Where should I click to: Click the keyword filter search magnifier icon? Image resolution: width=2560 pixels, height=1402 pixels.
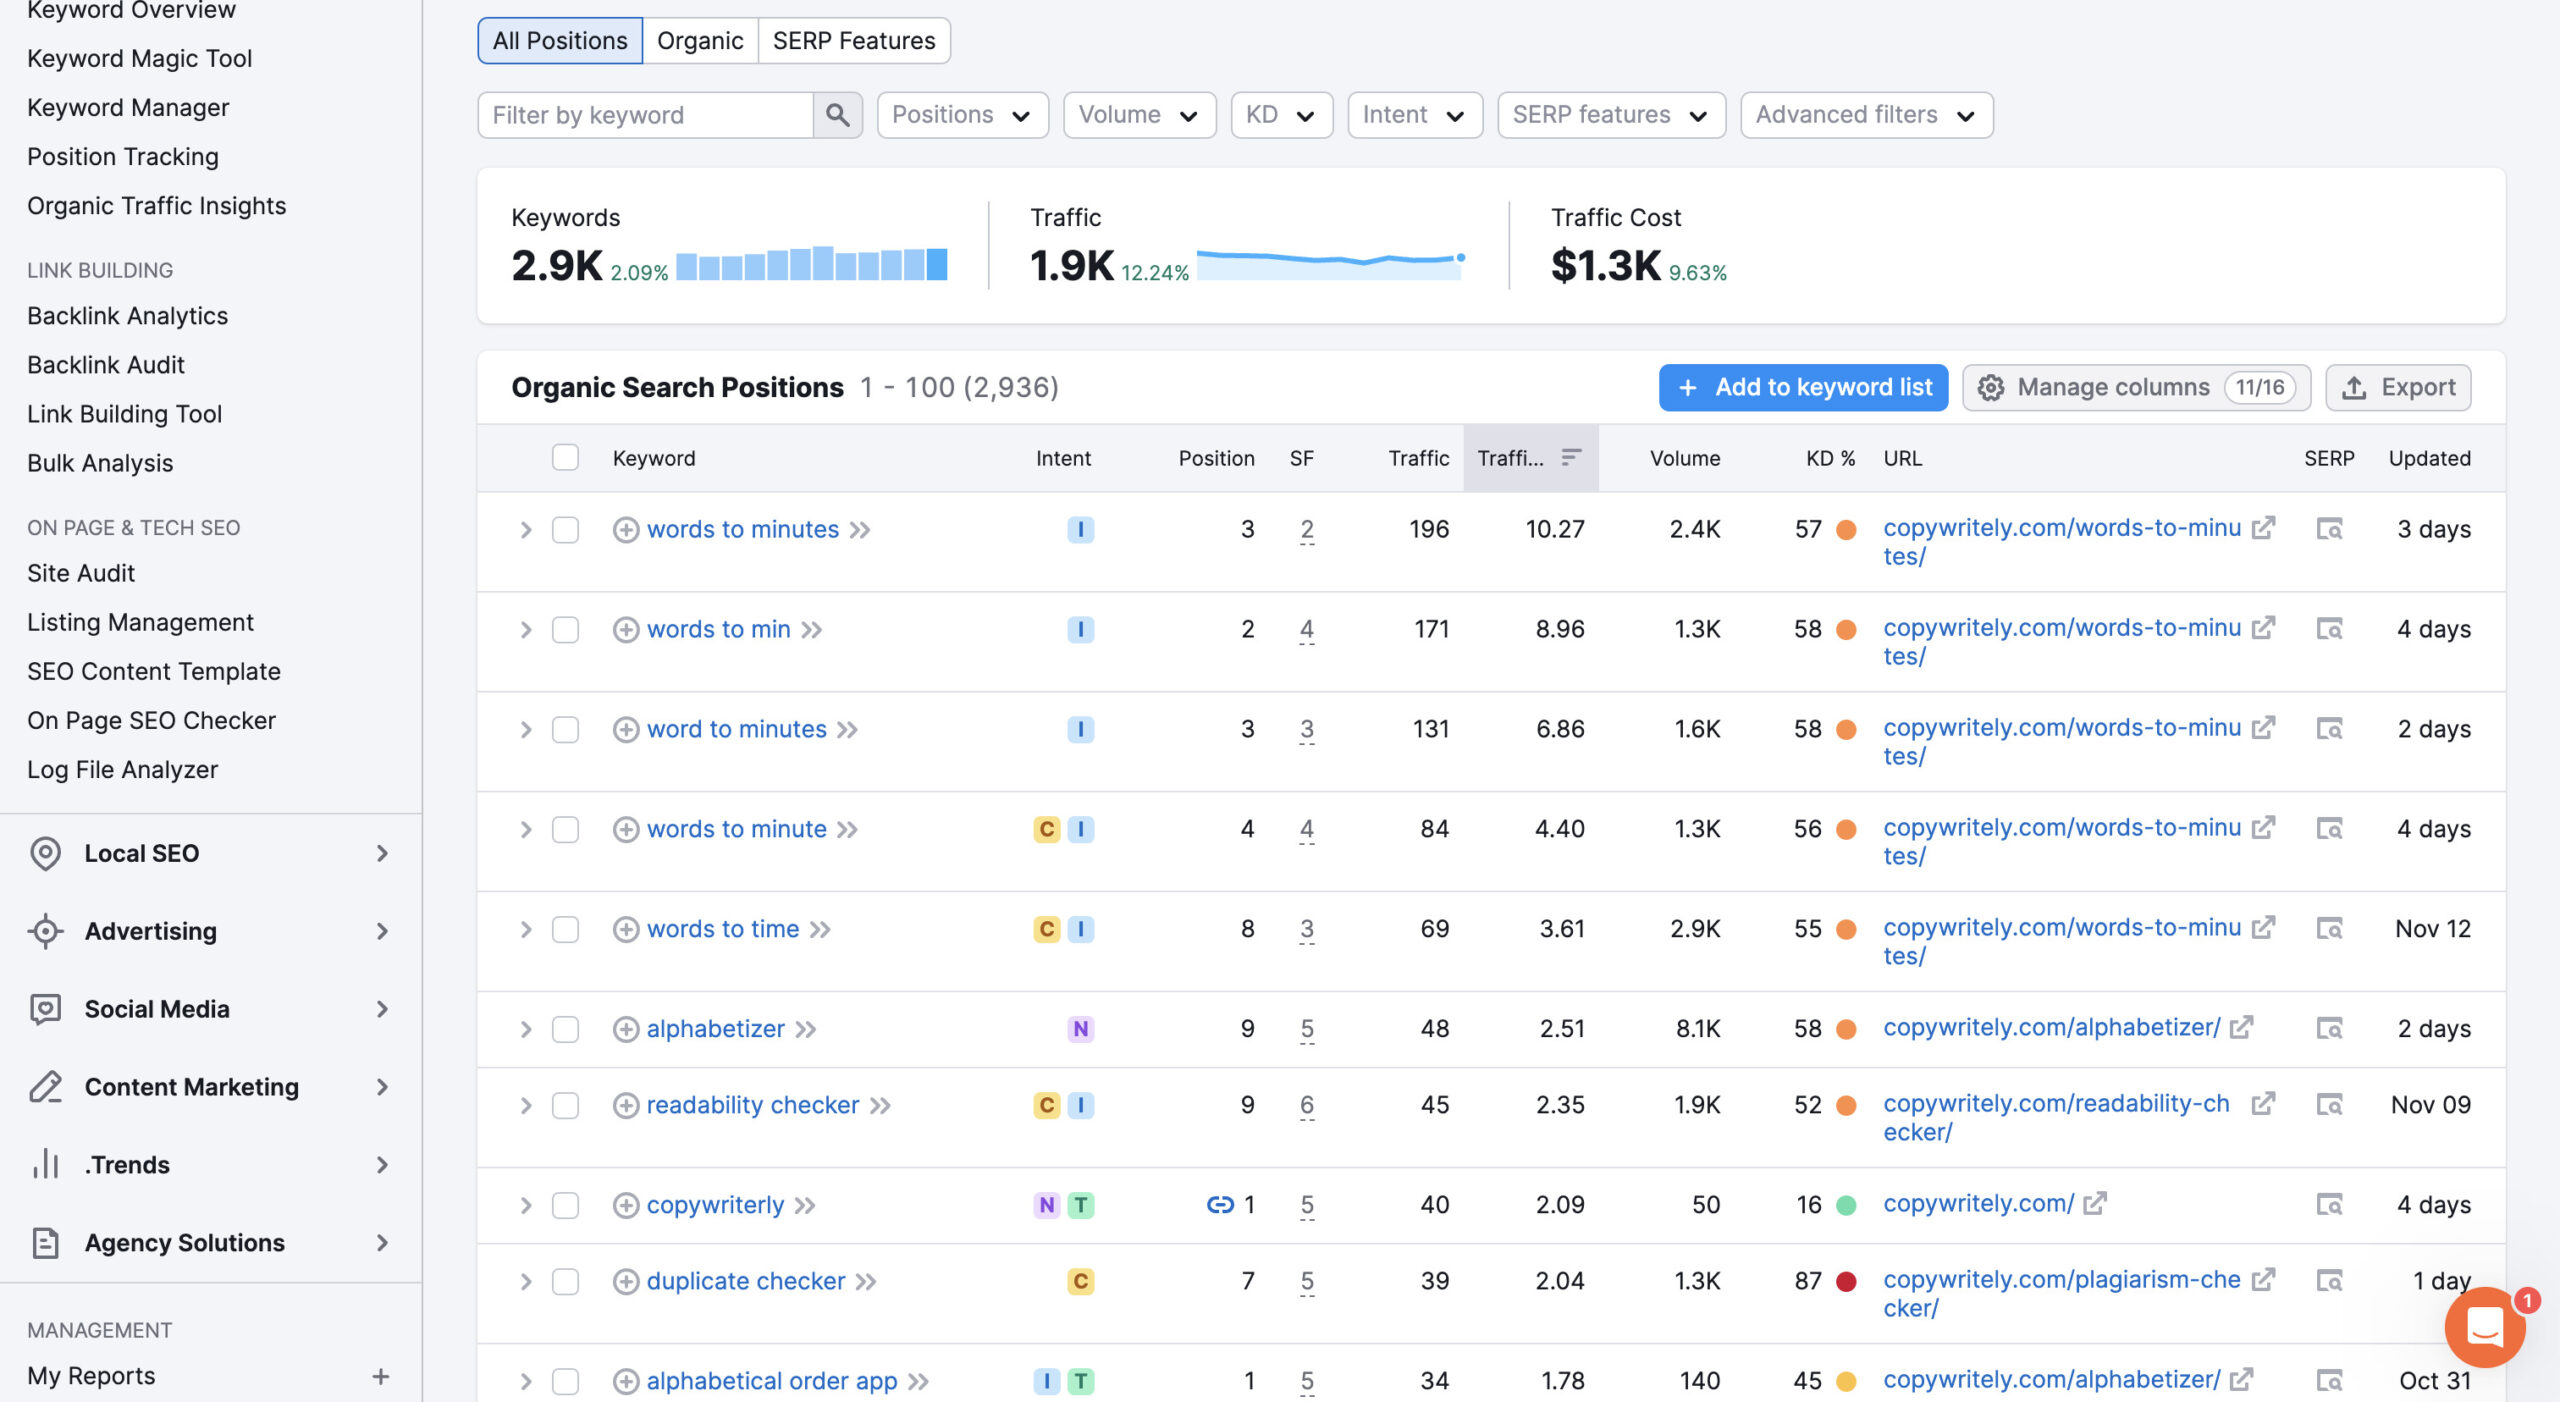(837, 115)
